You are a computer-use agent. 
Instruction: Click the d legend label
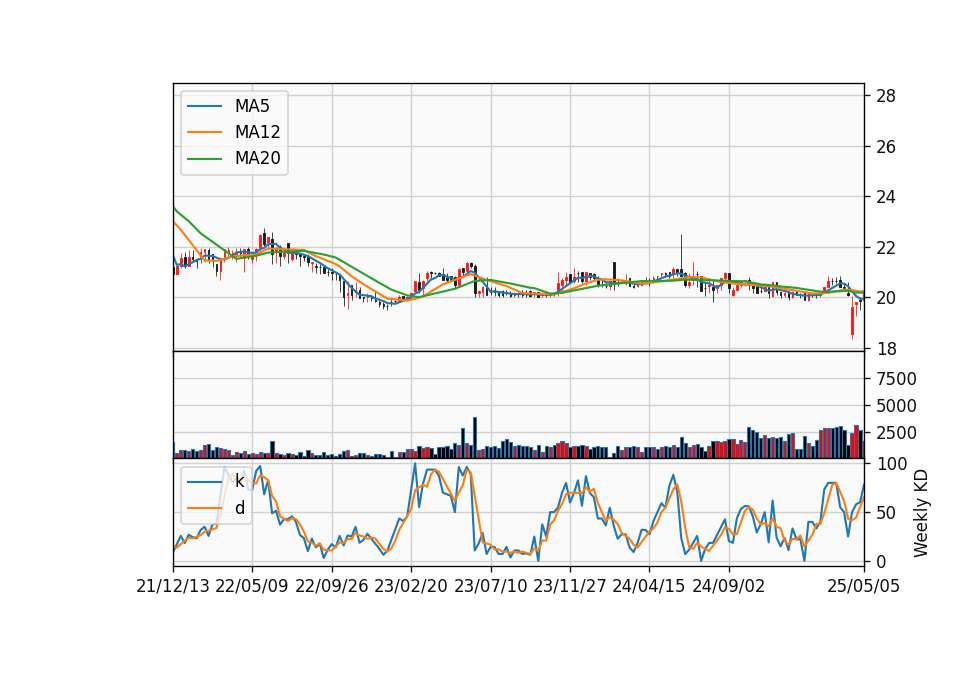(x=240, y=508)
